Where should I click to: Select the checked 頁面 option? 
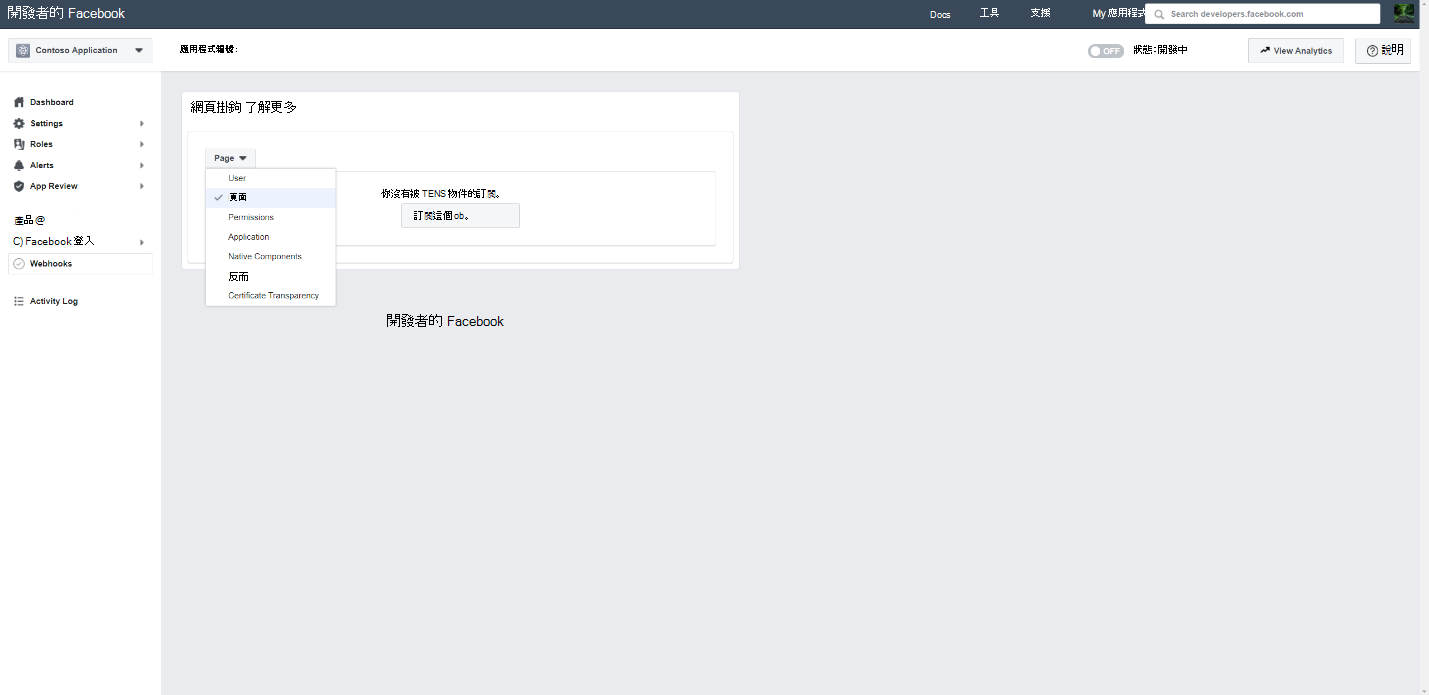click(271, 197)
